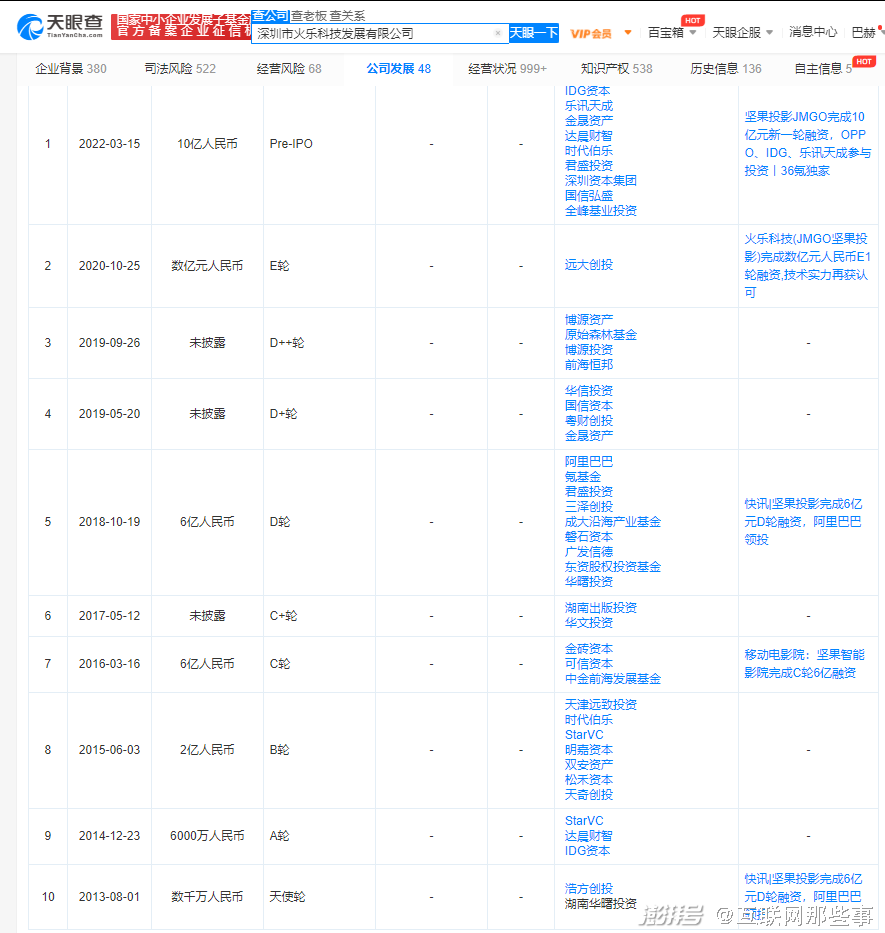
Task: Open investor link 华文投资
Action: pyautogui.click(x=589, y=623)
